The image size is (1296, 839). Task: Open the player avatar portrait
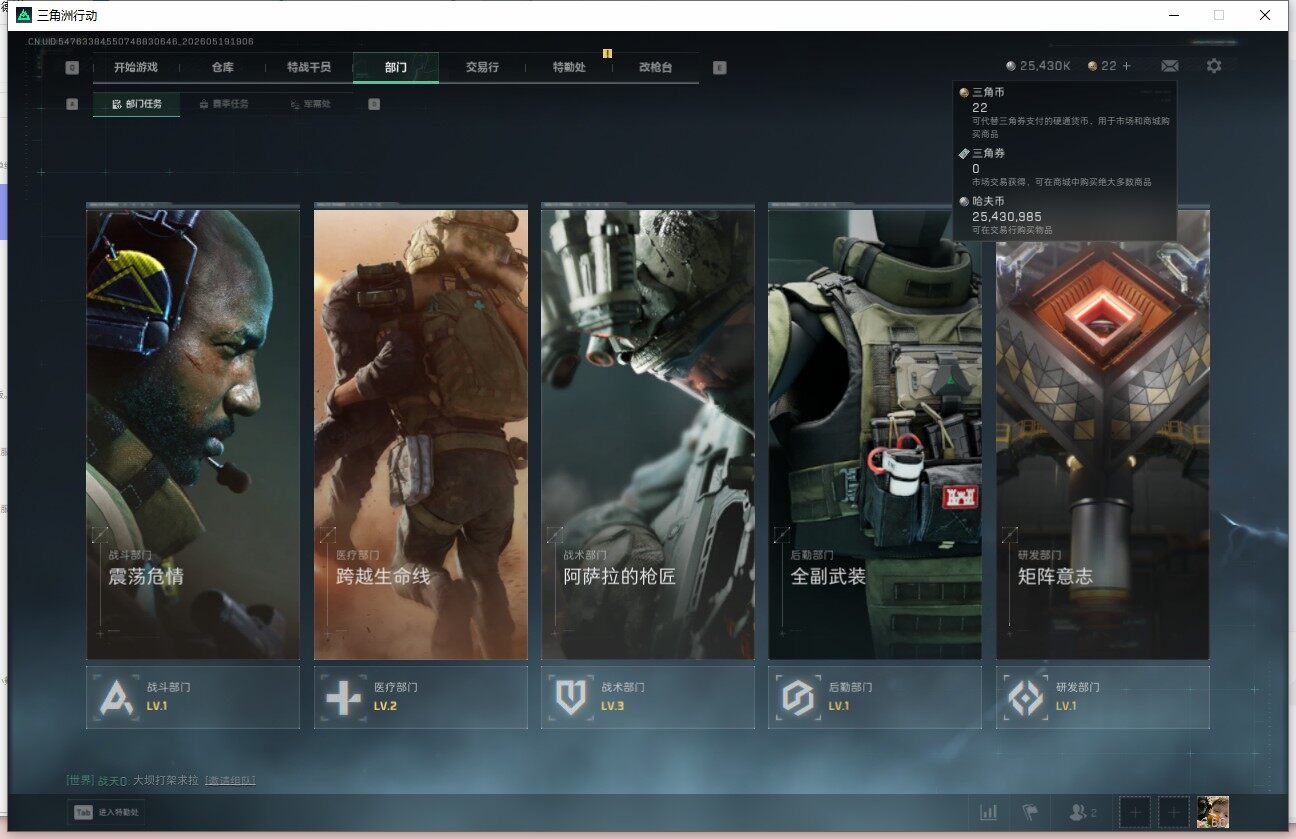click(1213, 813)
